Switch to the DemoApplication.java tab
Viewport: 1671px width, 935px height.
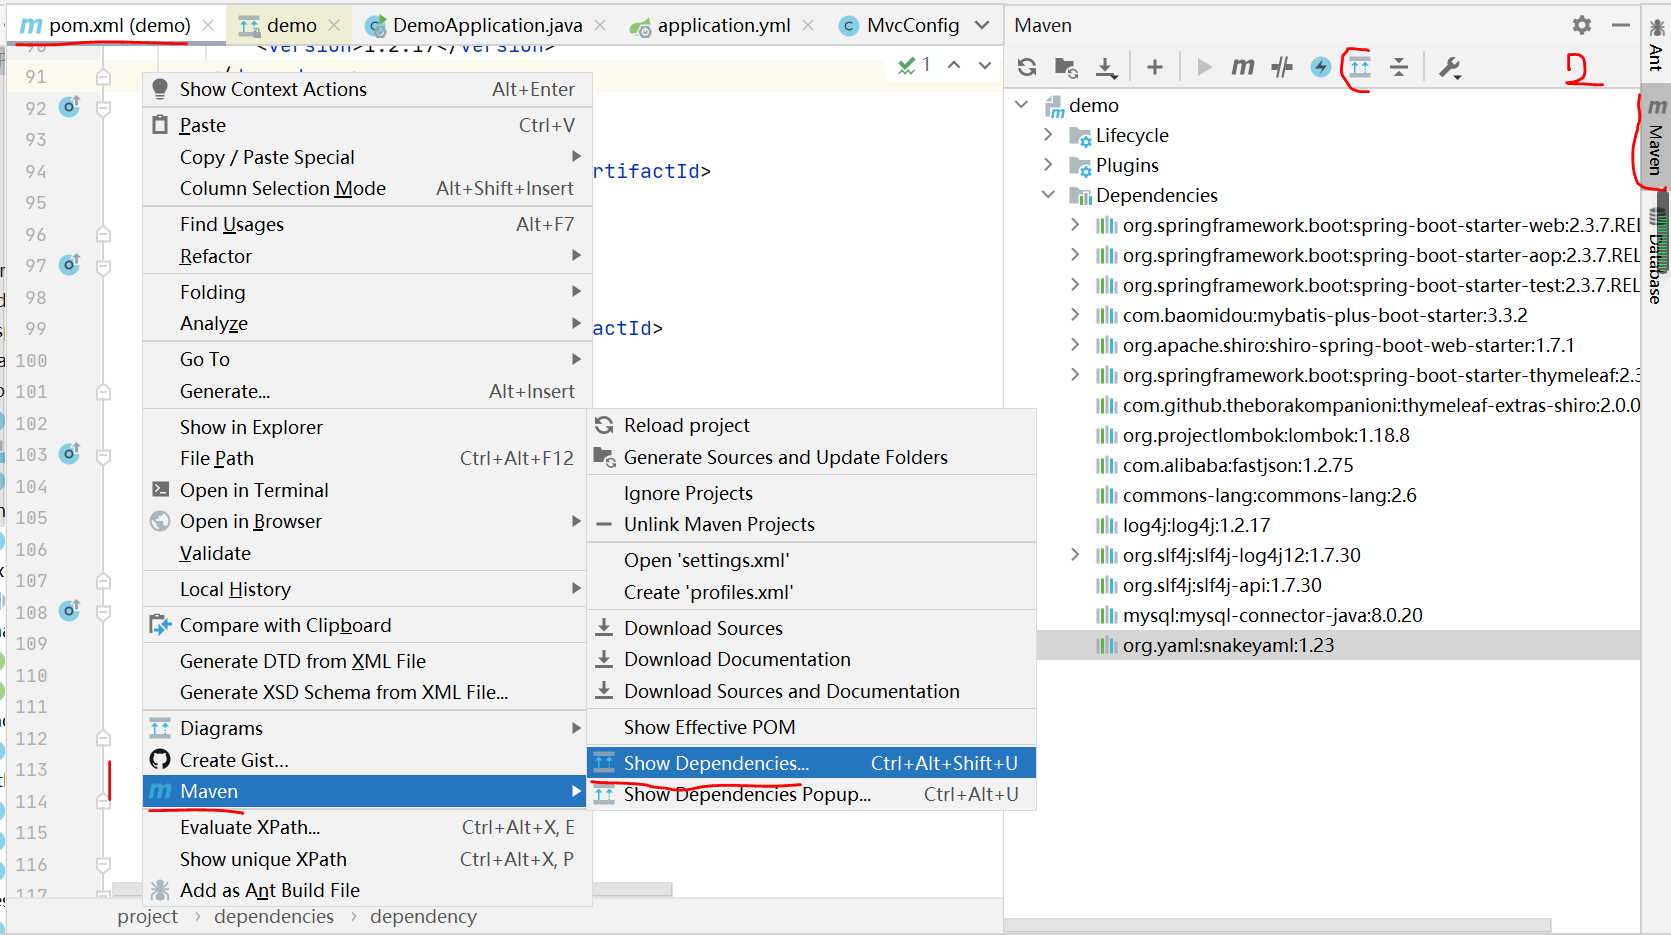click(x=488, y=24)
